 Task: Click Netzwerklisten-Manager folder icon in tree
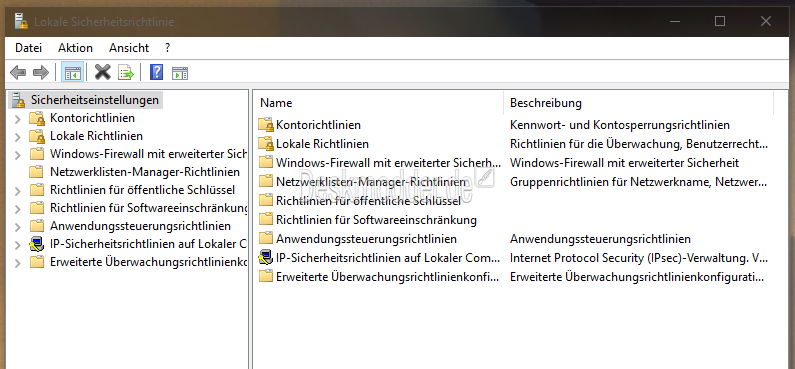[x=37, y=172]
